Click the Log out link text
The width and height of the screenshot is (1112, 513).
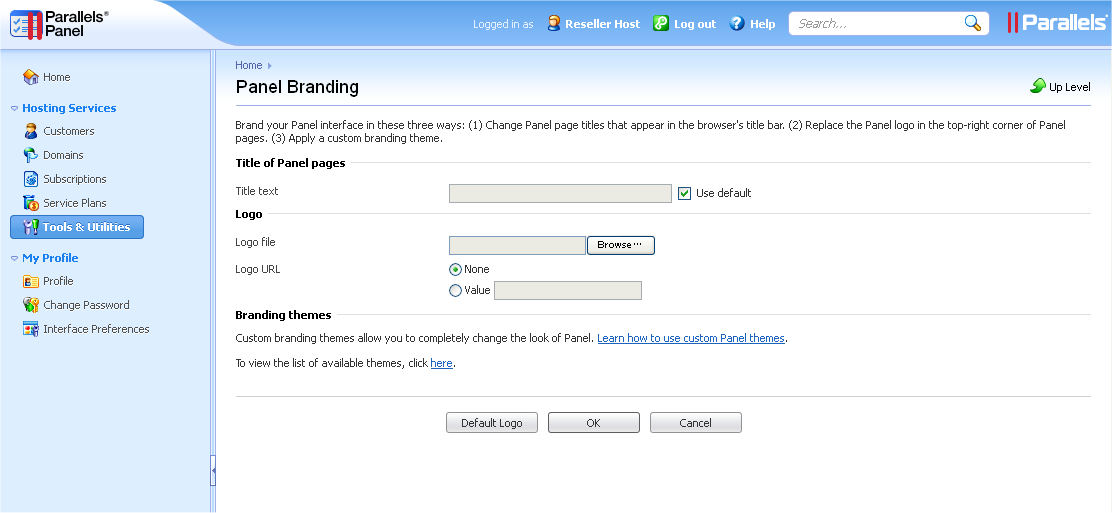tap(695, 24)
